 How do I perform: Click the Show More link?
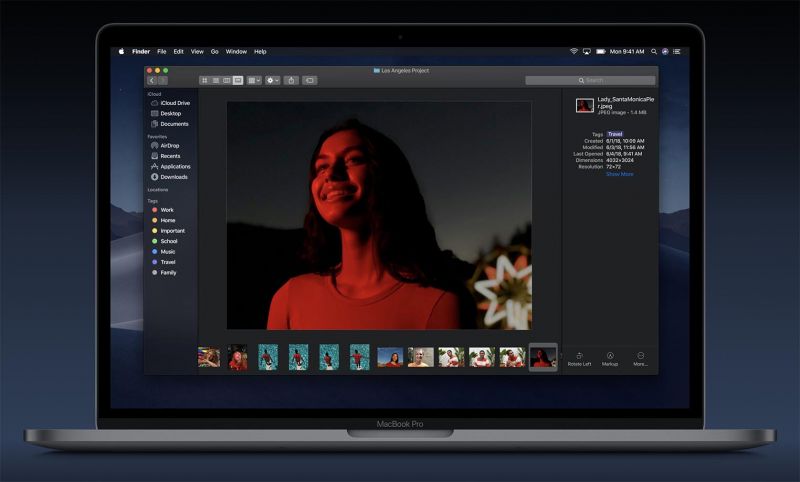[619, 174]
